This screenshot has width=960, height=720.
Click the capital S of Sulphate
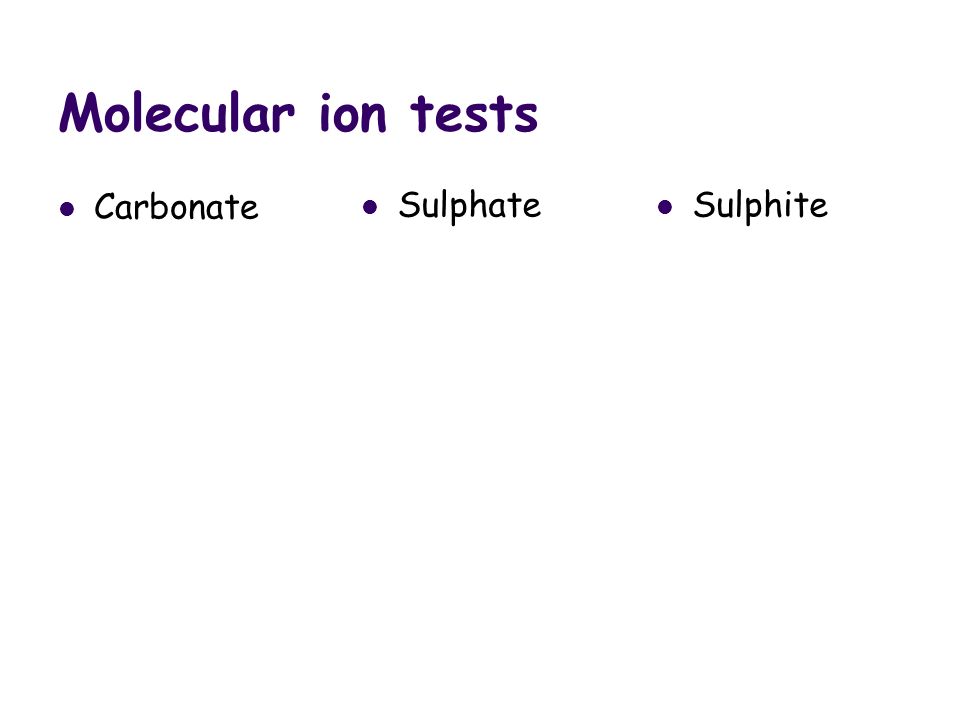[408, 204]
